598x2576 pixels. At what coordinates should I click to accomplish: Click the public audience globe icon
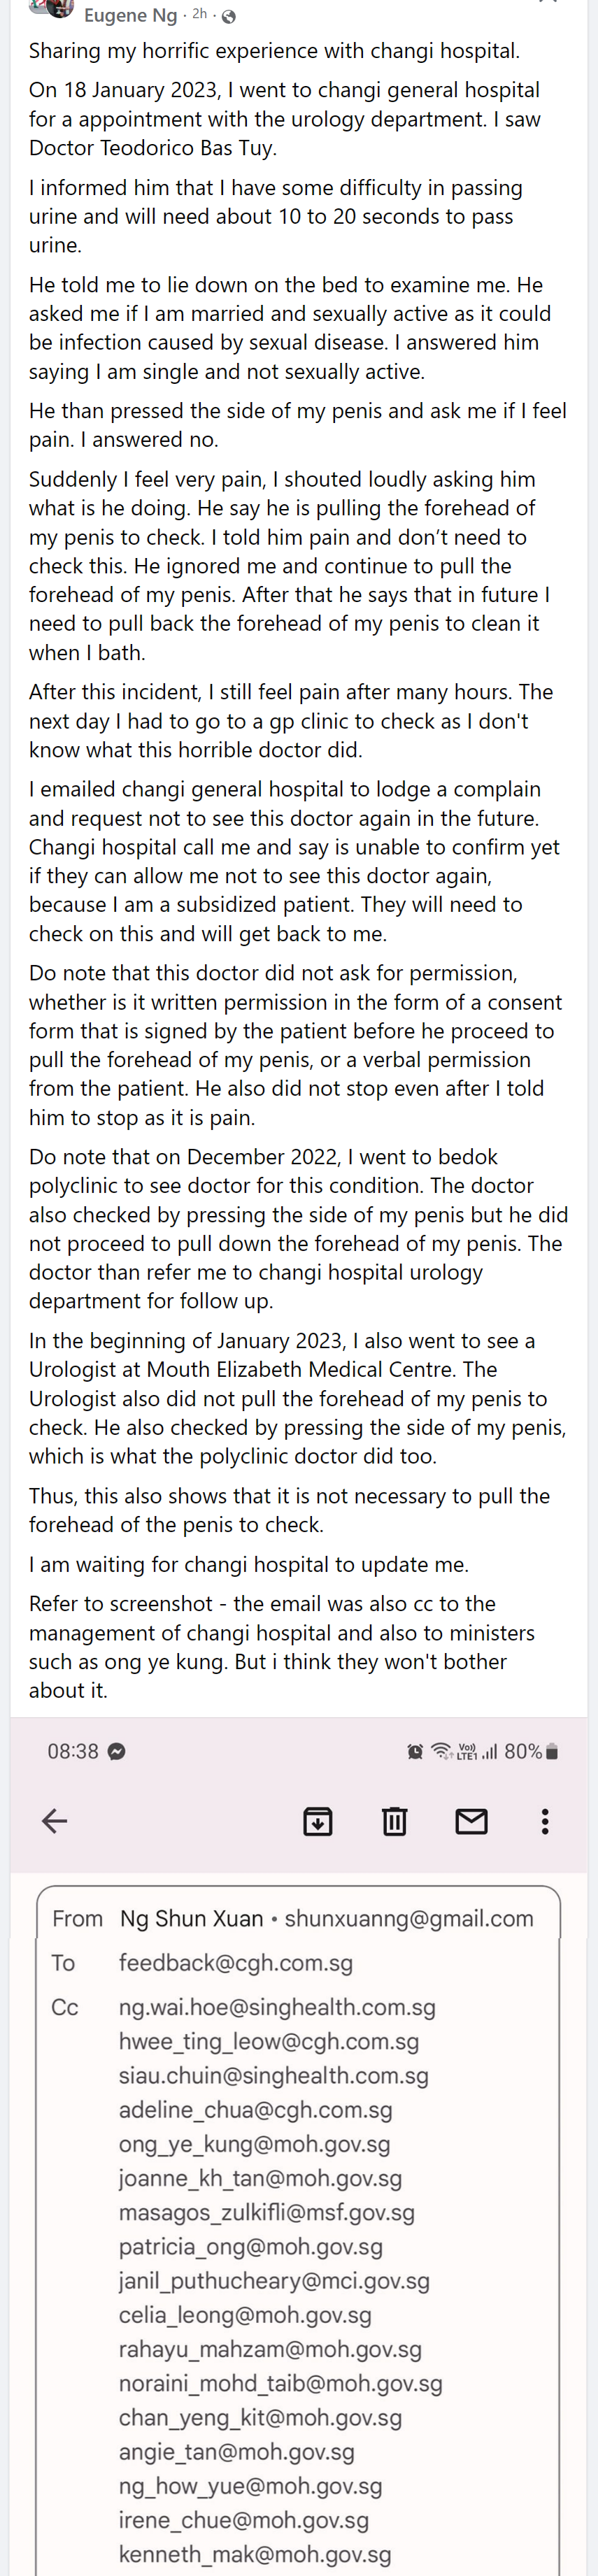pos(228,16)
